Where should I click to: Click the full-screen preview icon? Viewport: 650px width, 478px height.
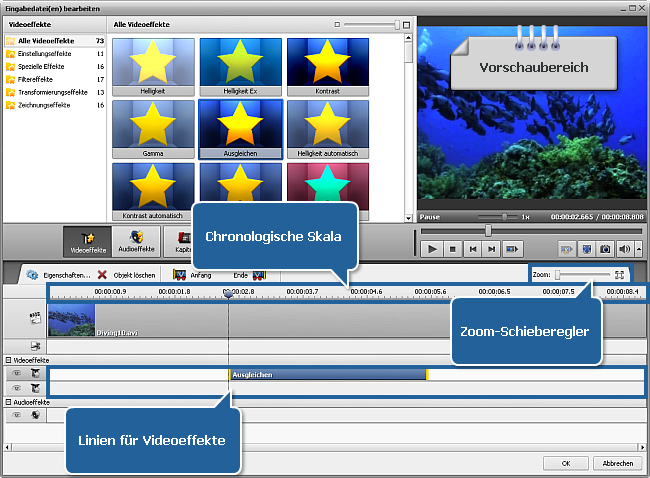[x=587, y=249]
